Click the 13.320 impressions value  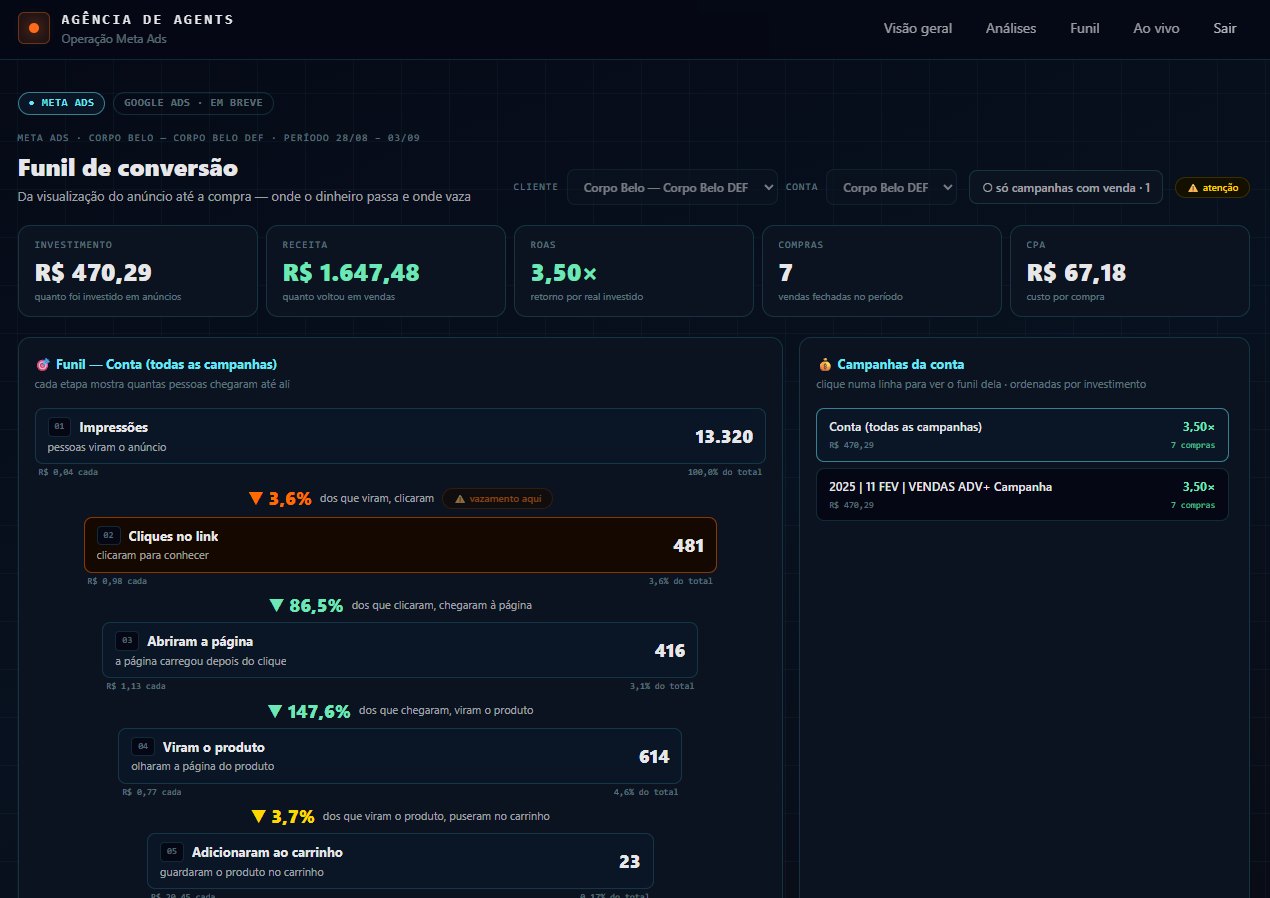coord(724,436)
